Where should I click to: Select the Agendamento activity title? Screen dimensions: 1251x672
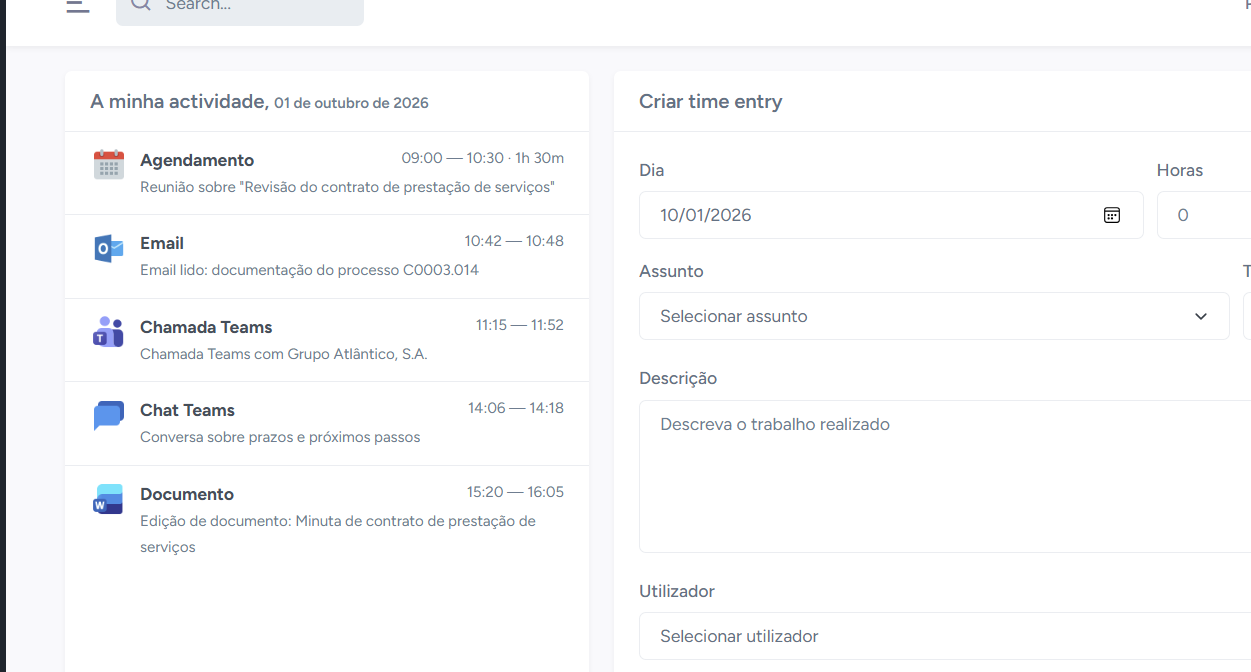click(x=197, y=160)
